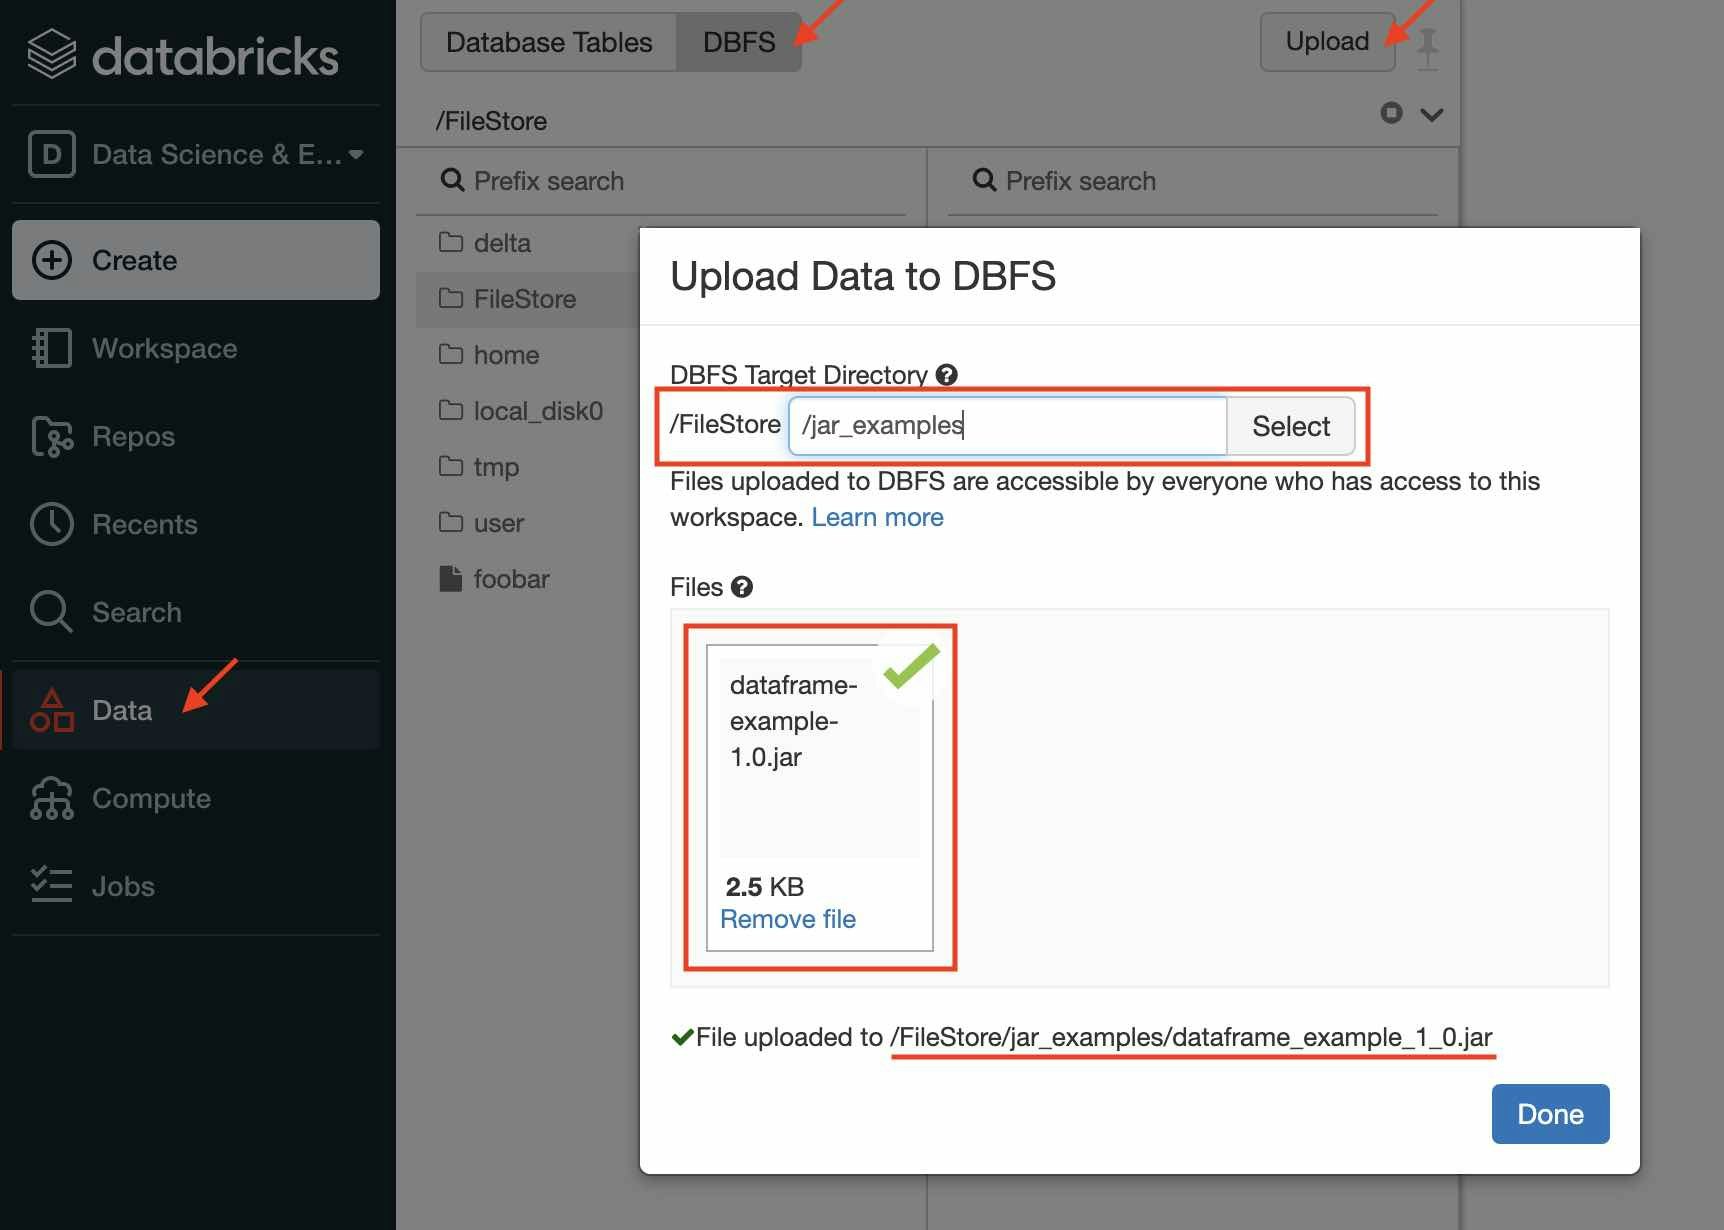Follow the Learn more link
The width and height of the screenshot is (1724, 1230).
pyautogui.click(x=877, y=517)
